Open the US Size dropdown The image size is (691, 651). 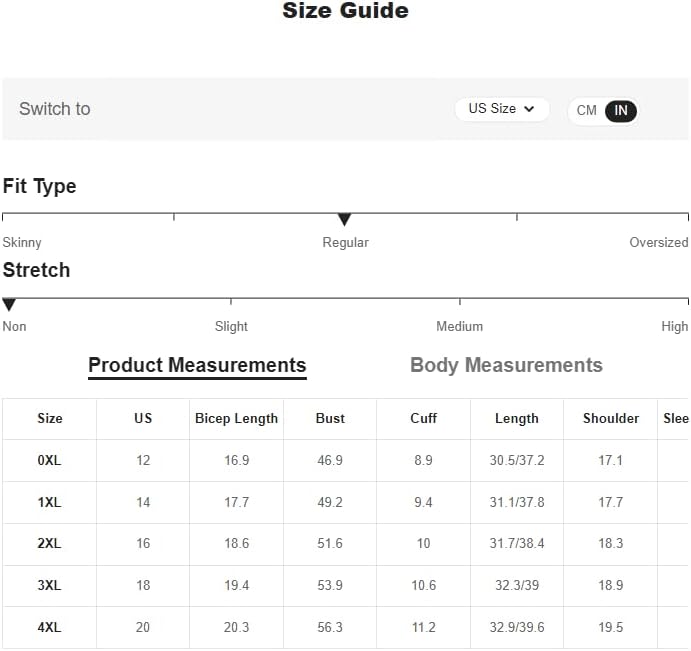coord(502,109)
